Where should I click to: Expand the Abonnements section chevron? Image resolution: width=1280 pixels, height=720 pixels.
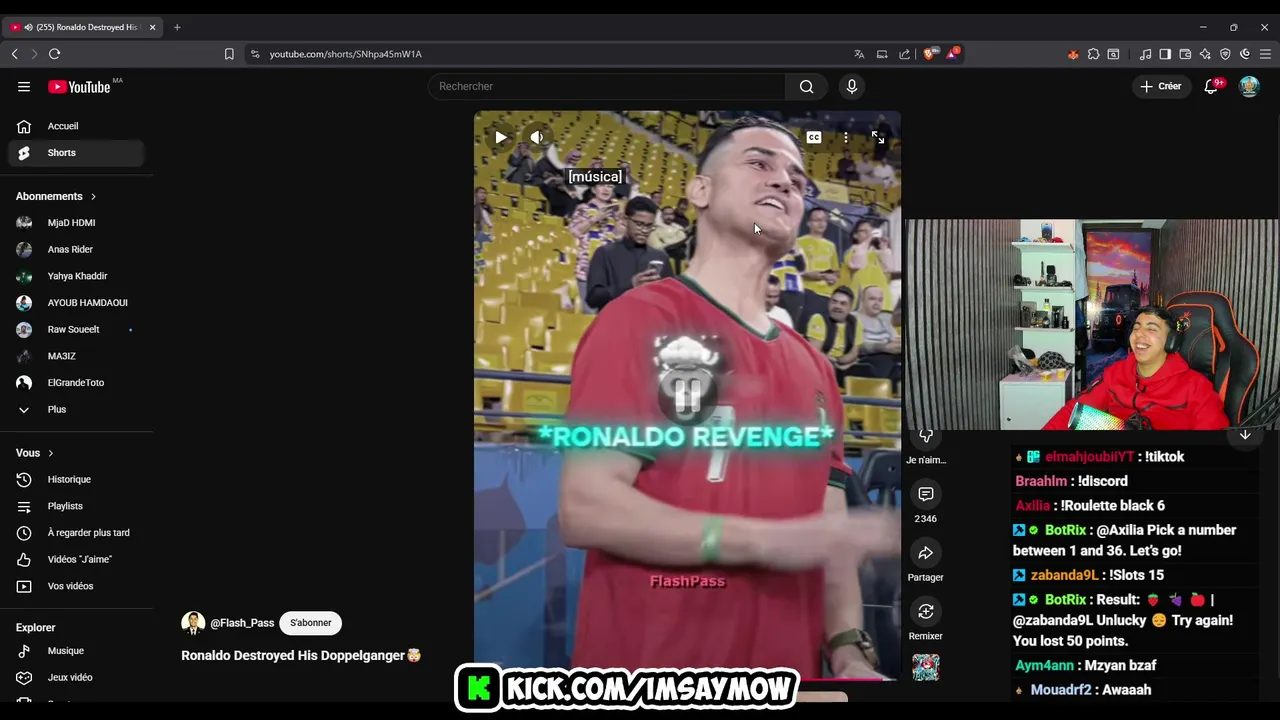93,196
